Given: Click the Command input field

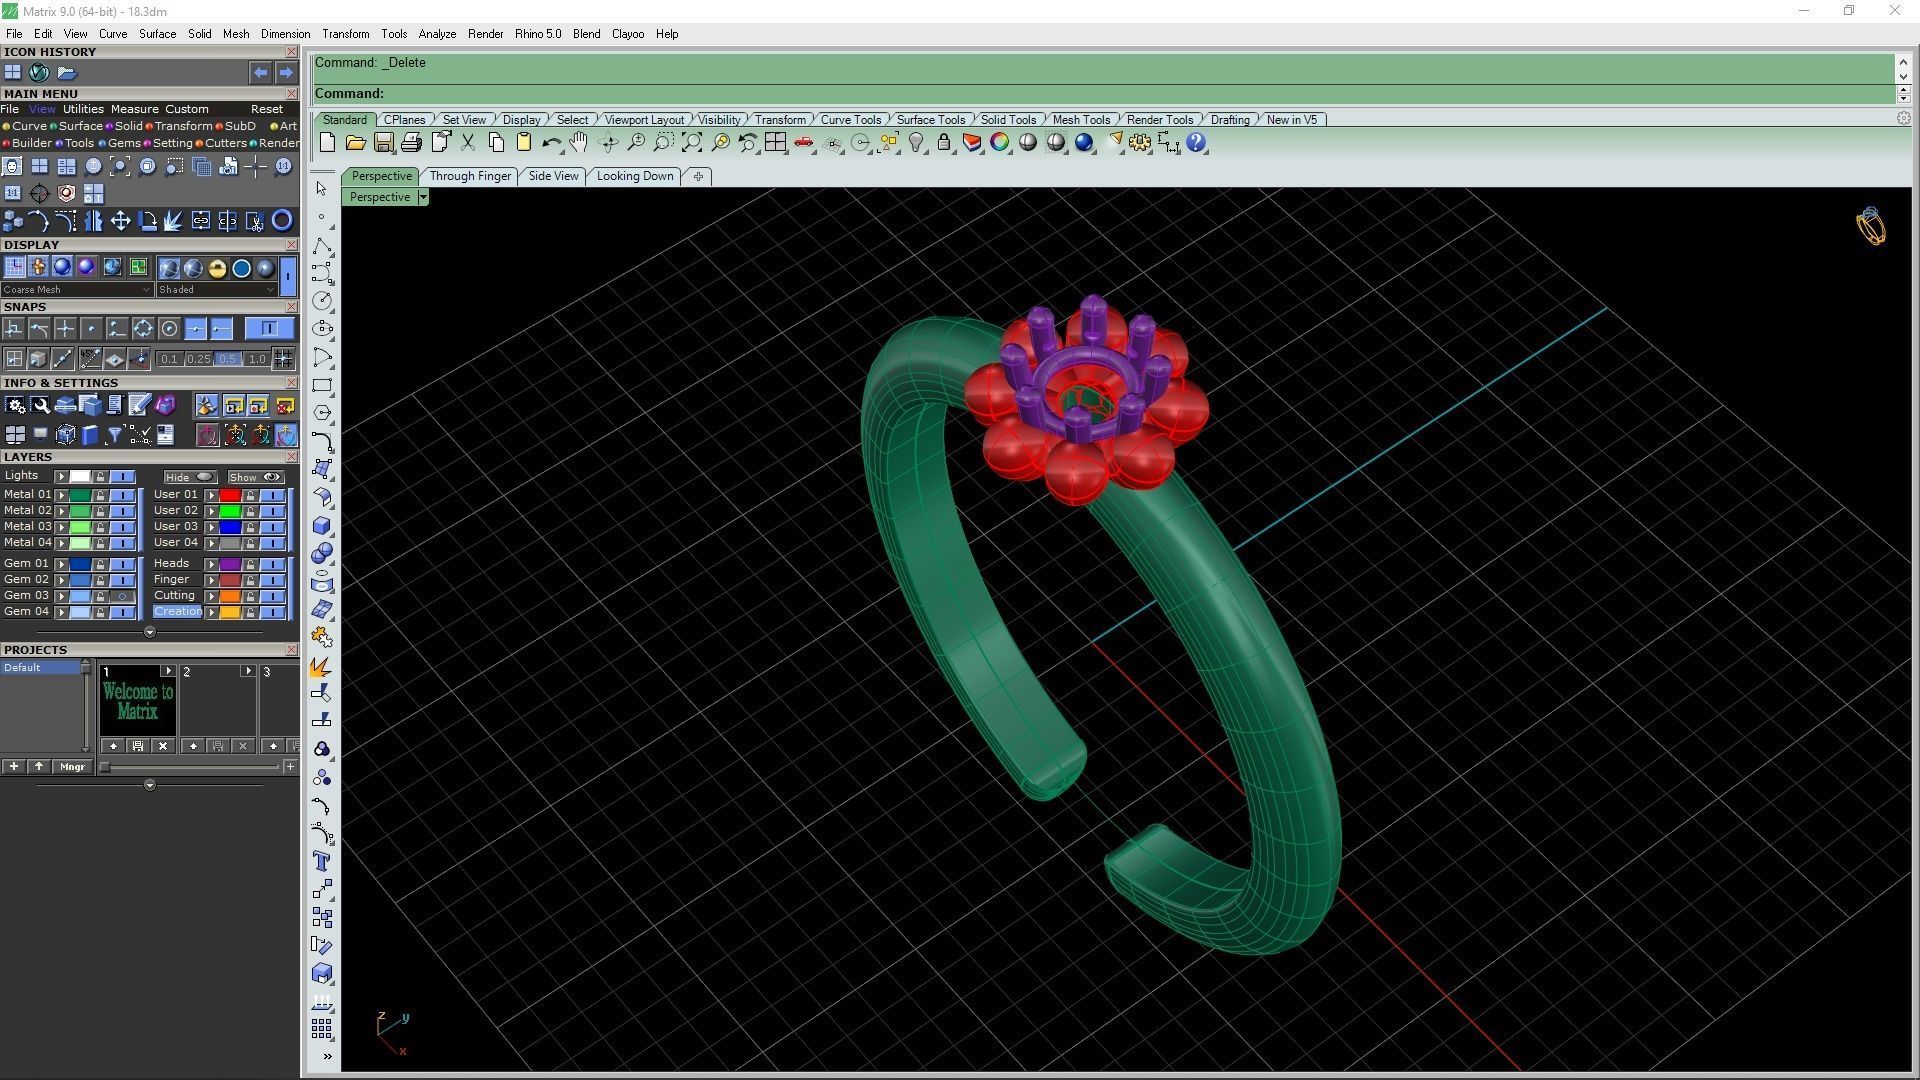Looking at the screenshot, I should click(1104, 93).
